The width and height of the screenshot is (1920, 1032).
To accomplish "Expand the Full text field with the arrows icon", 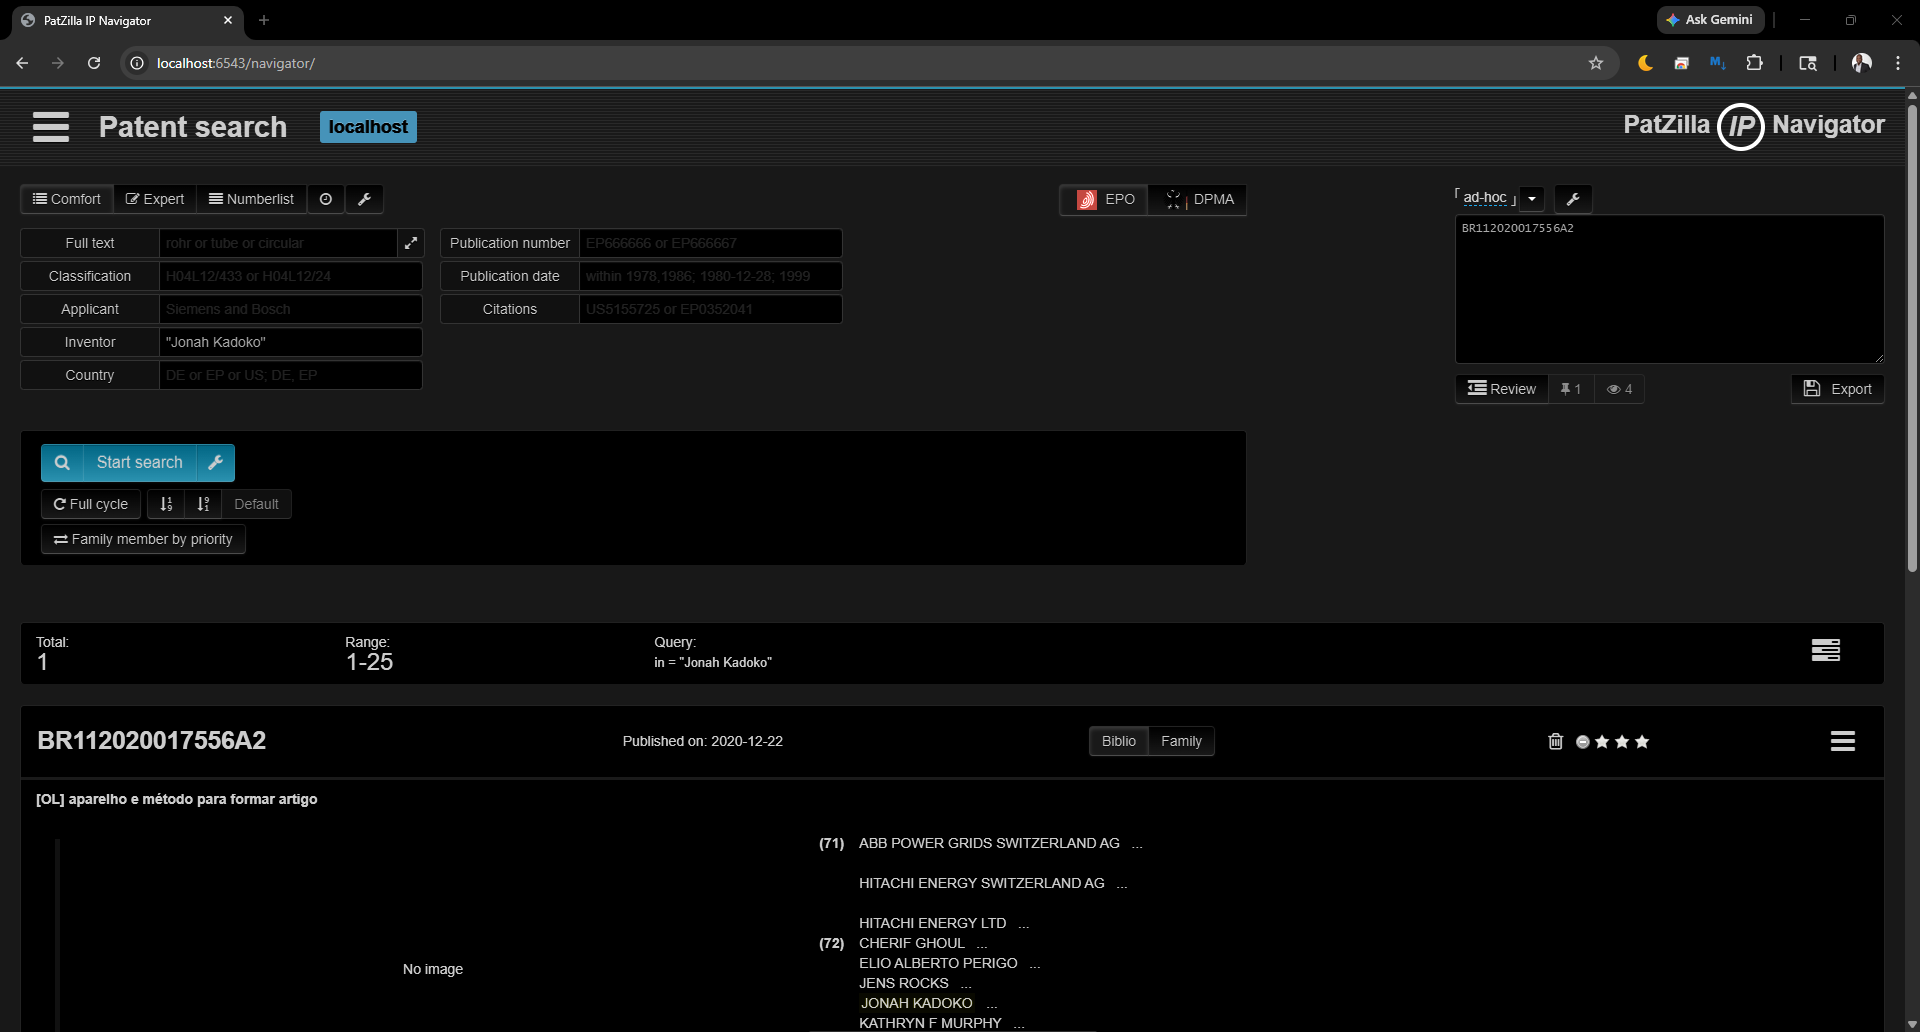I will pyautogui.click(x=411, y=243).
